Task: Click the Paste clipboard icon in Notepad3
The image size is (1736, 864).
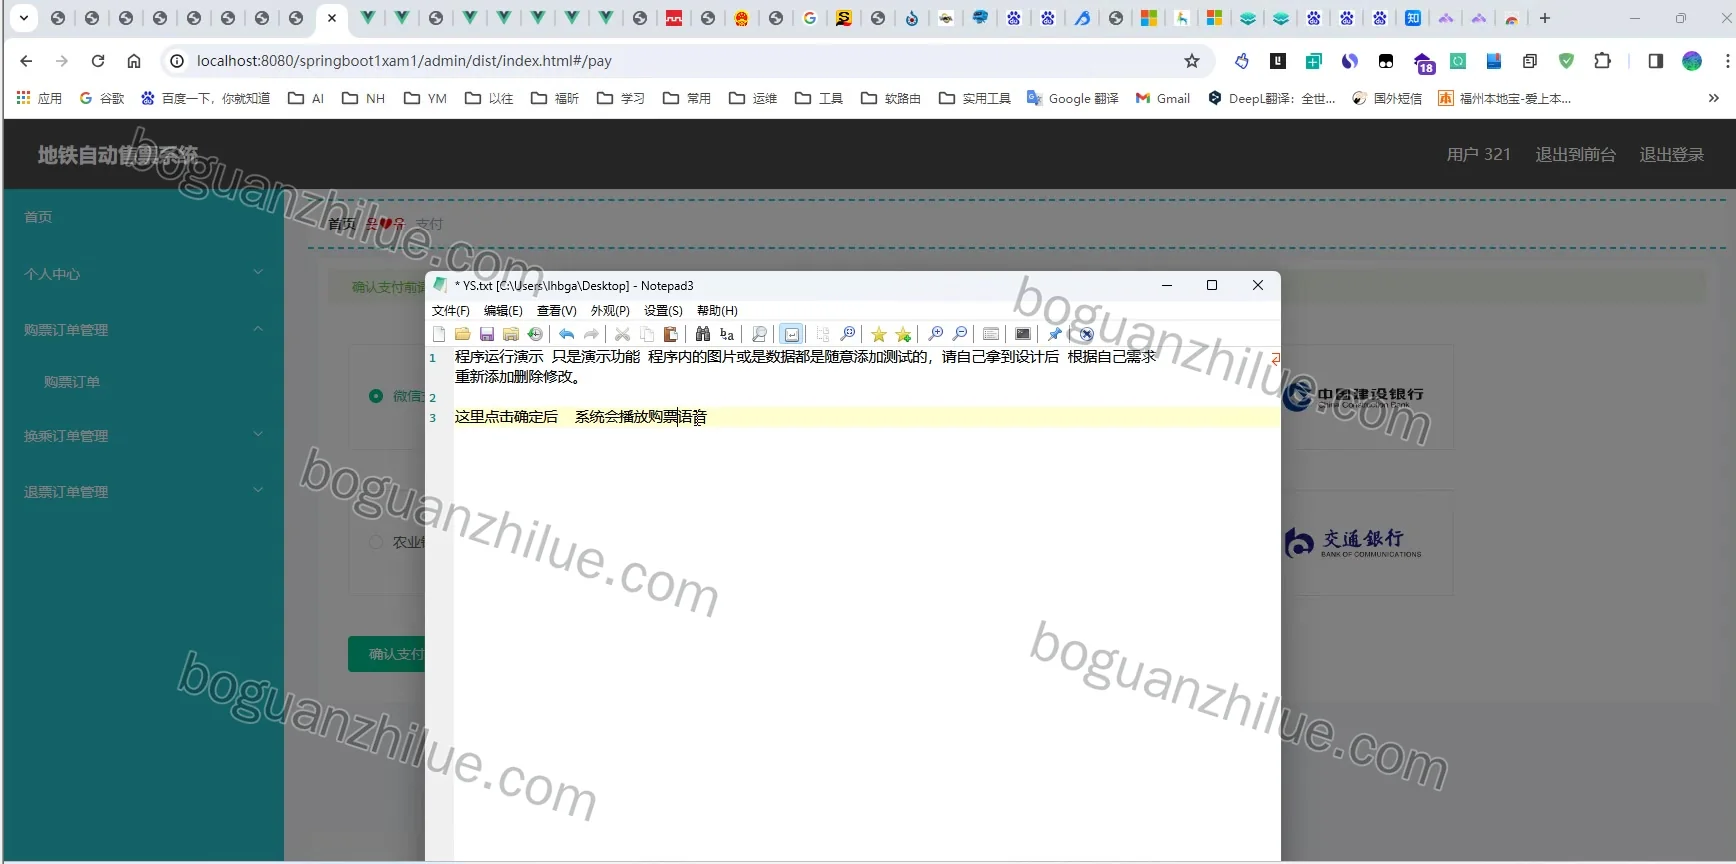Action: click(x=671, y=334)
